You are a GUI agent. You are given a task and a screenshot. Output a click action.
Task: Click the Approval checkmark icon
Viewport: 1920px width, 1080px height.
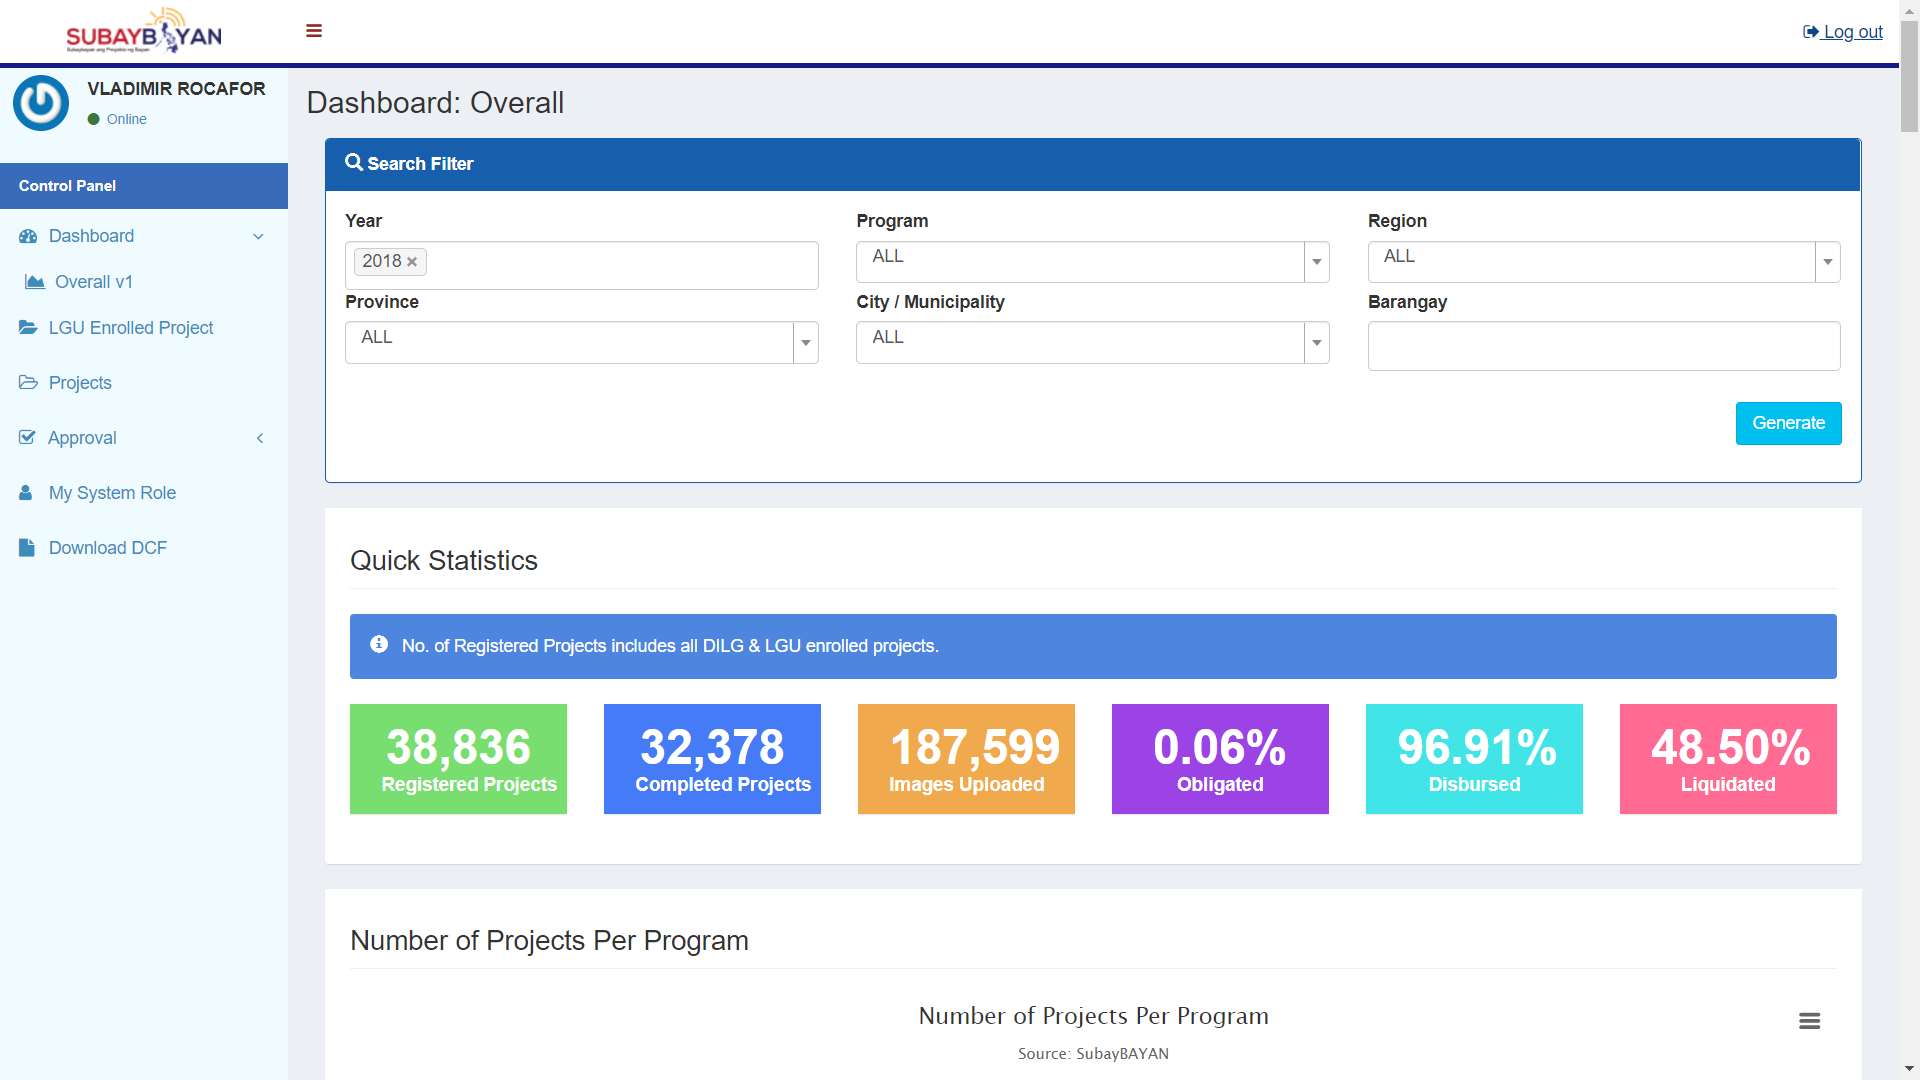pyautogui.click(x=27, y=438)
